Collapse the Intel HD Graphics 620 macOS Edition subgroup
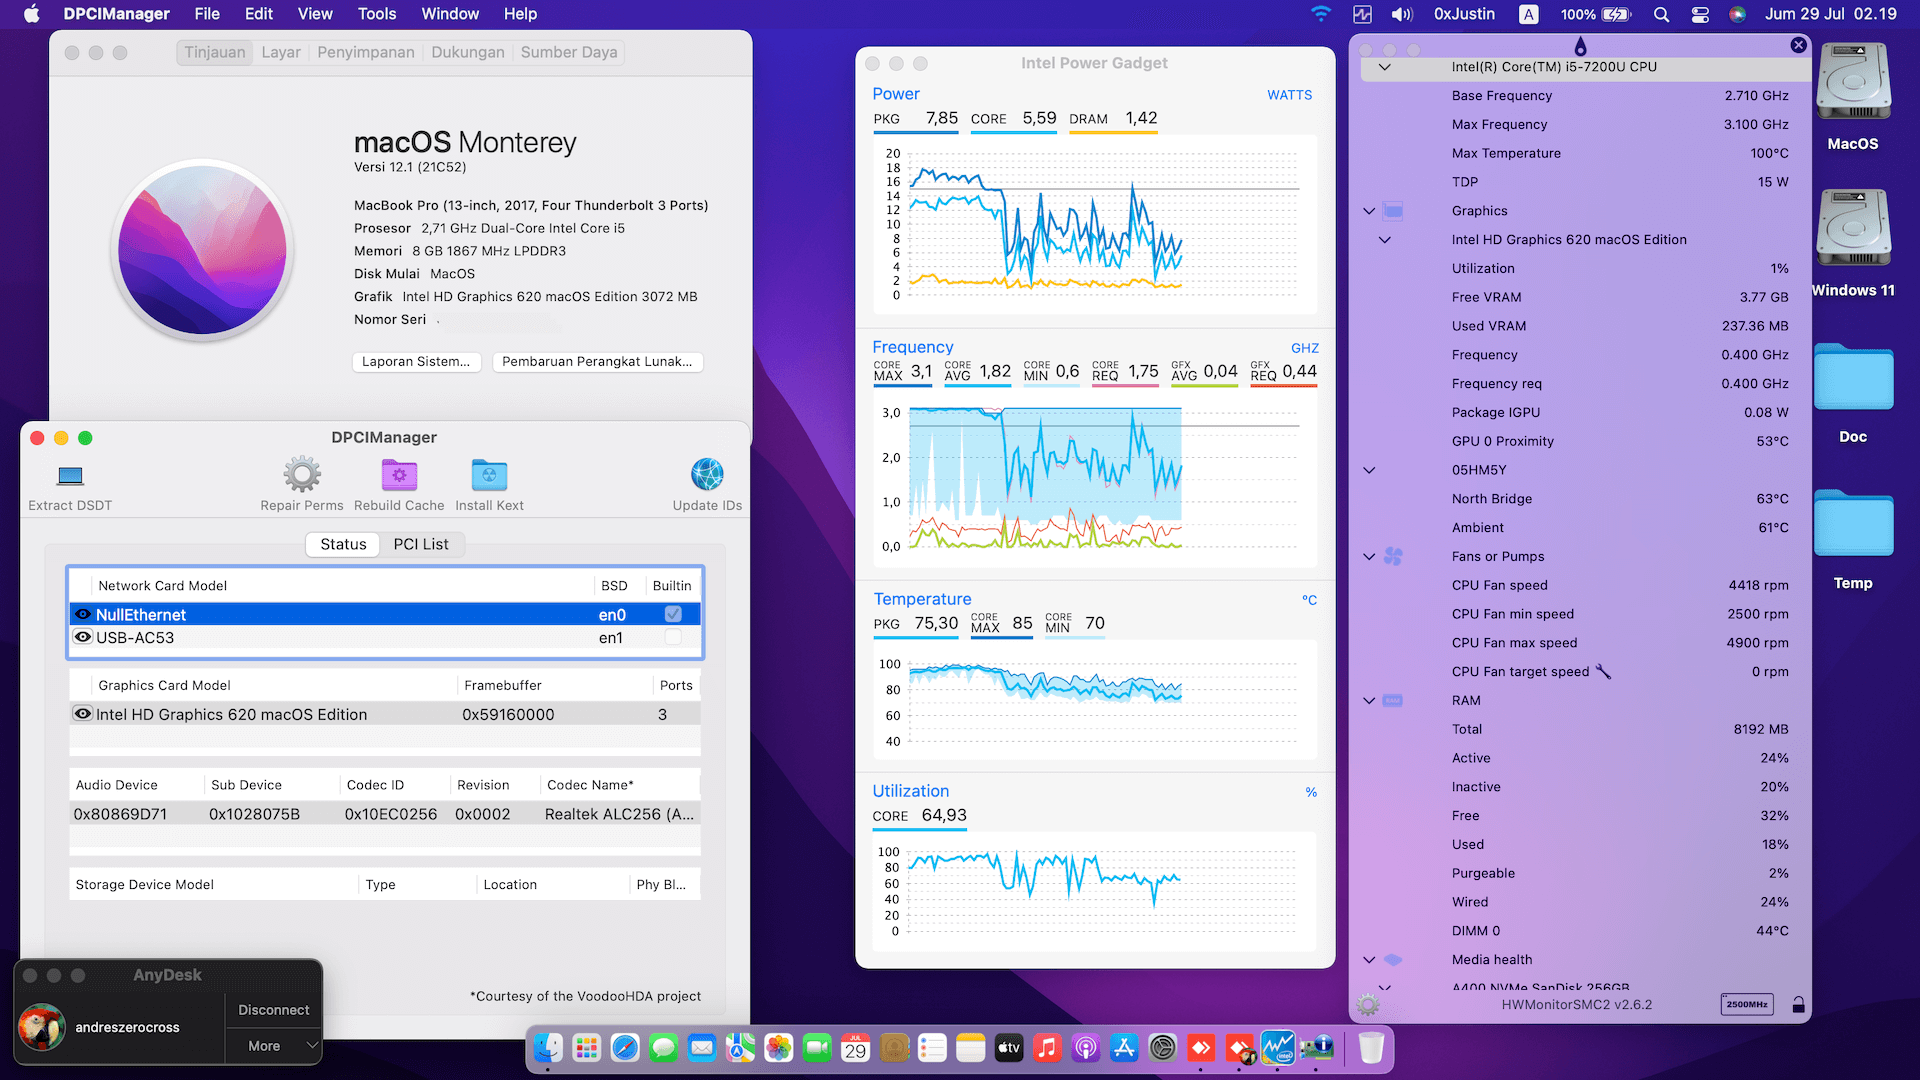The height and width of the screenshot is (1080, 1920). [x=1384, y=240]
